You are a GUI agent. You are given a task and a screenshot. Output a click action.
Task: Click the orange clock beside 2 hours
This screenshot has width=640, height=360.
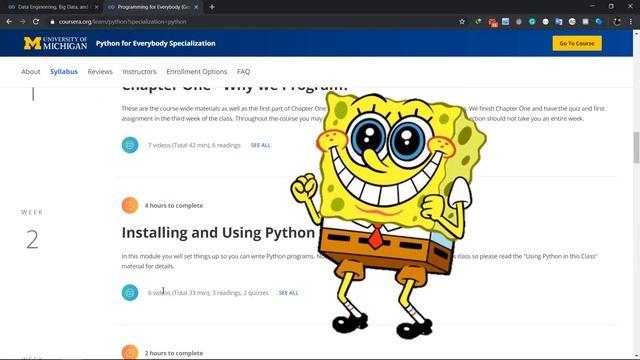pos(130,352)
